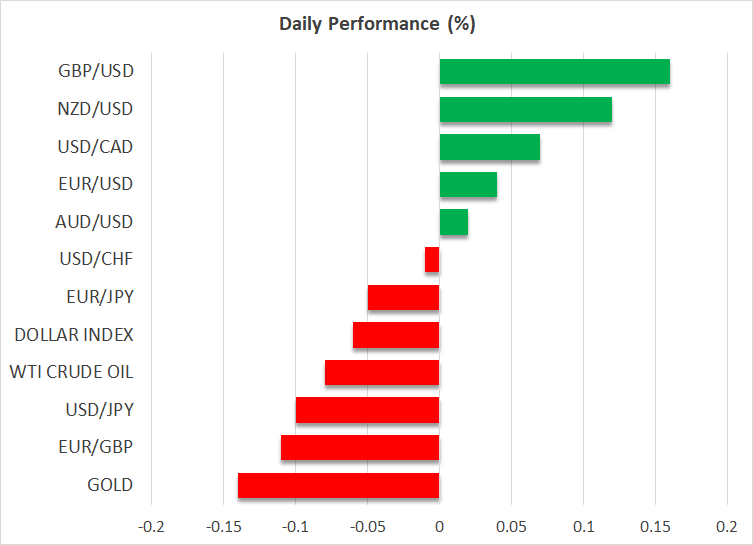Select the 0.15 axis tick label

click(655, 527)
